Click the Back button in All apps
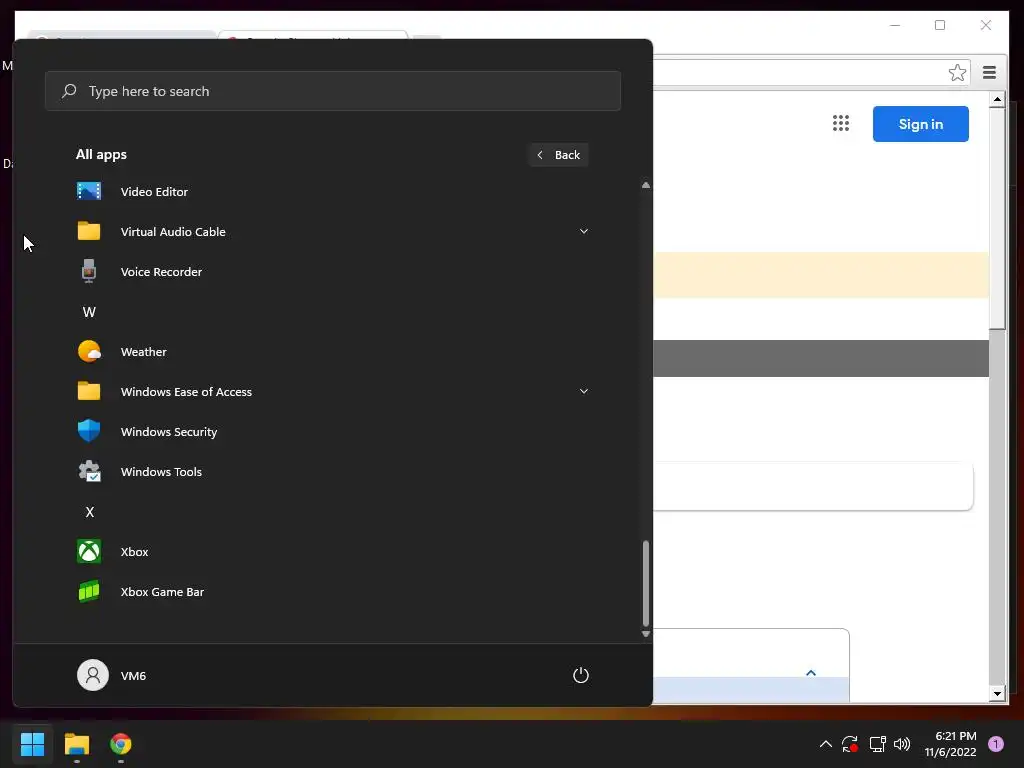The width and height of the screenshot is (1024, 768). pos(559,155)
